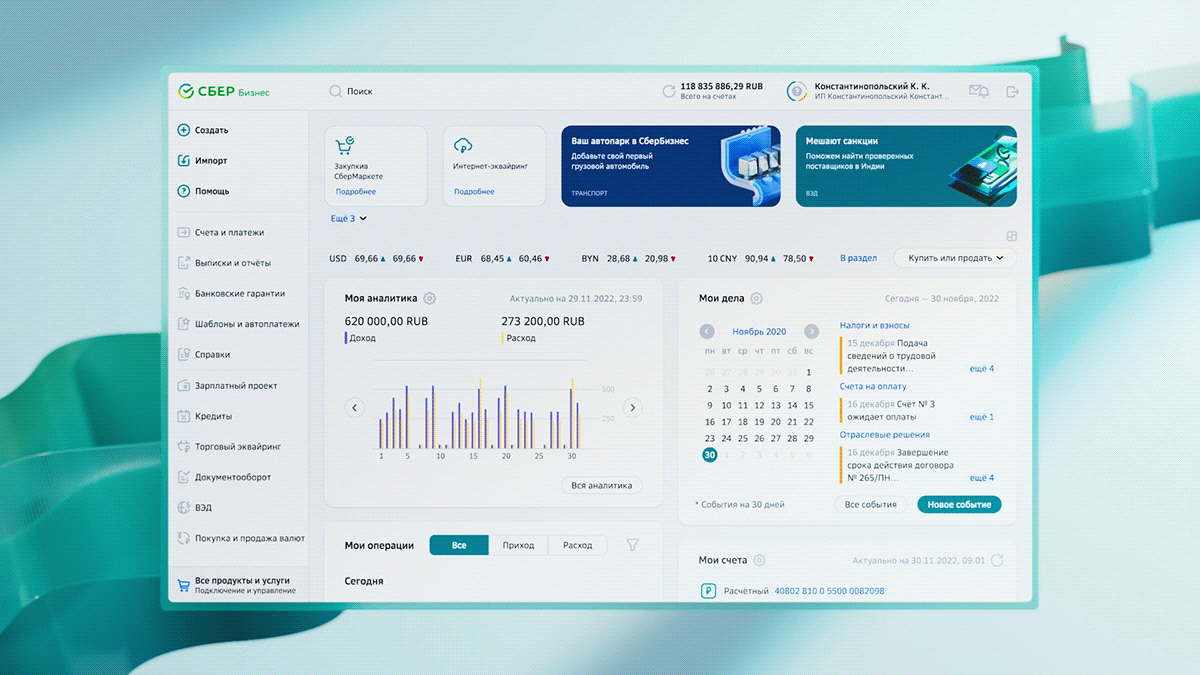Open the Ваш автопарк в СберБизнес banner
The width and height of the screenshot is (1200, 675).
pos(671,166)
